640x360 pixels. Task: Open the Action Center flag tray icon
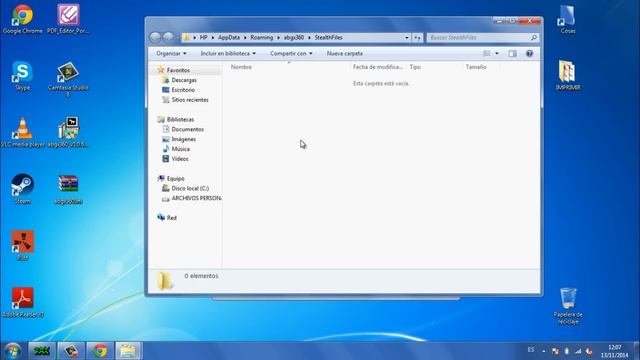coord(555,351)
